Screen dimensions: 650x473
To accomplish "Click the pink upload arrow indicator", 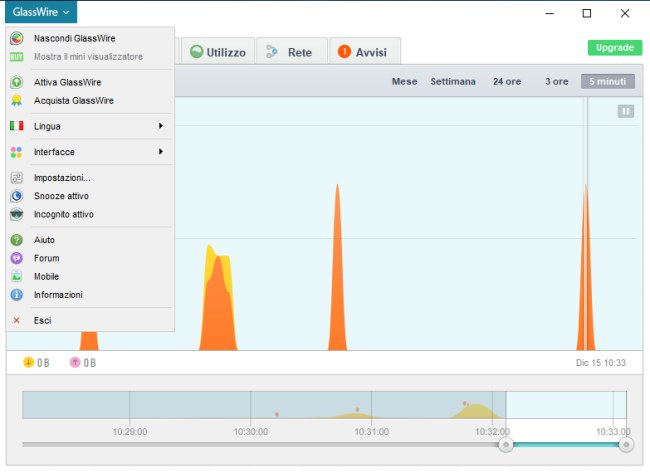I will [75, 362].
